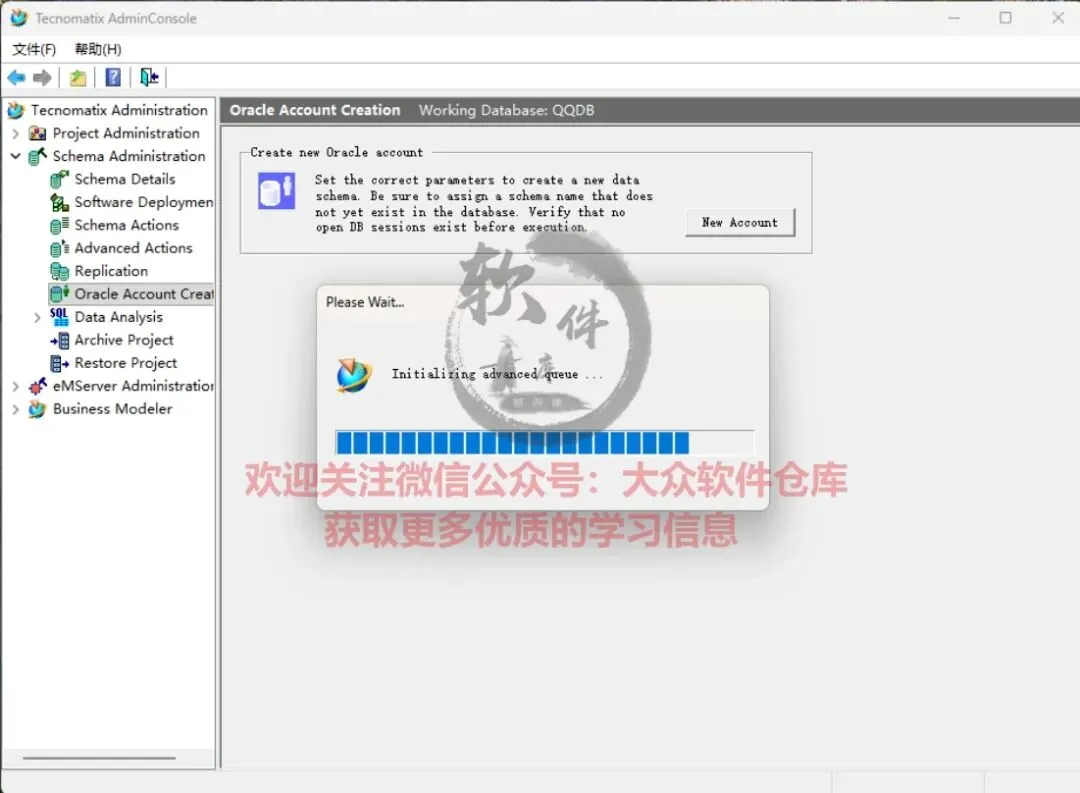Image resolution: width=1080 pixels, height=793 pixels.
Task: Click the Please Wait... dialog title
Action: pos(365,302)
